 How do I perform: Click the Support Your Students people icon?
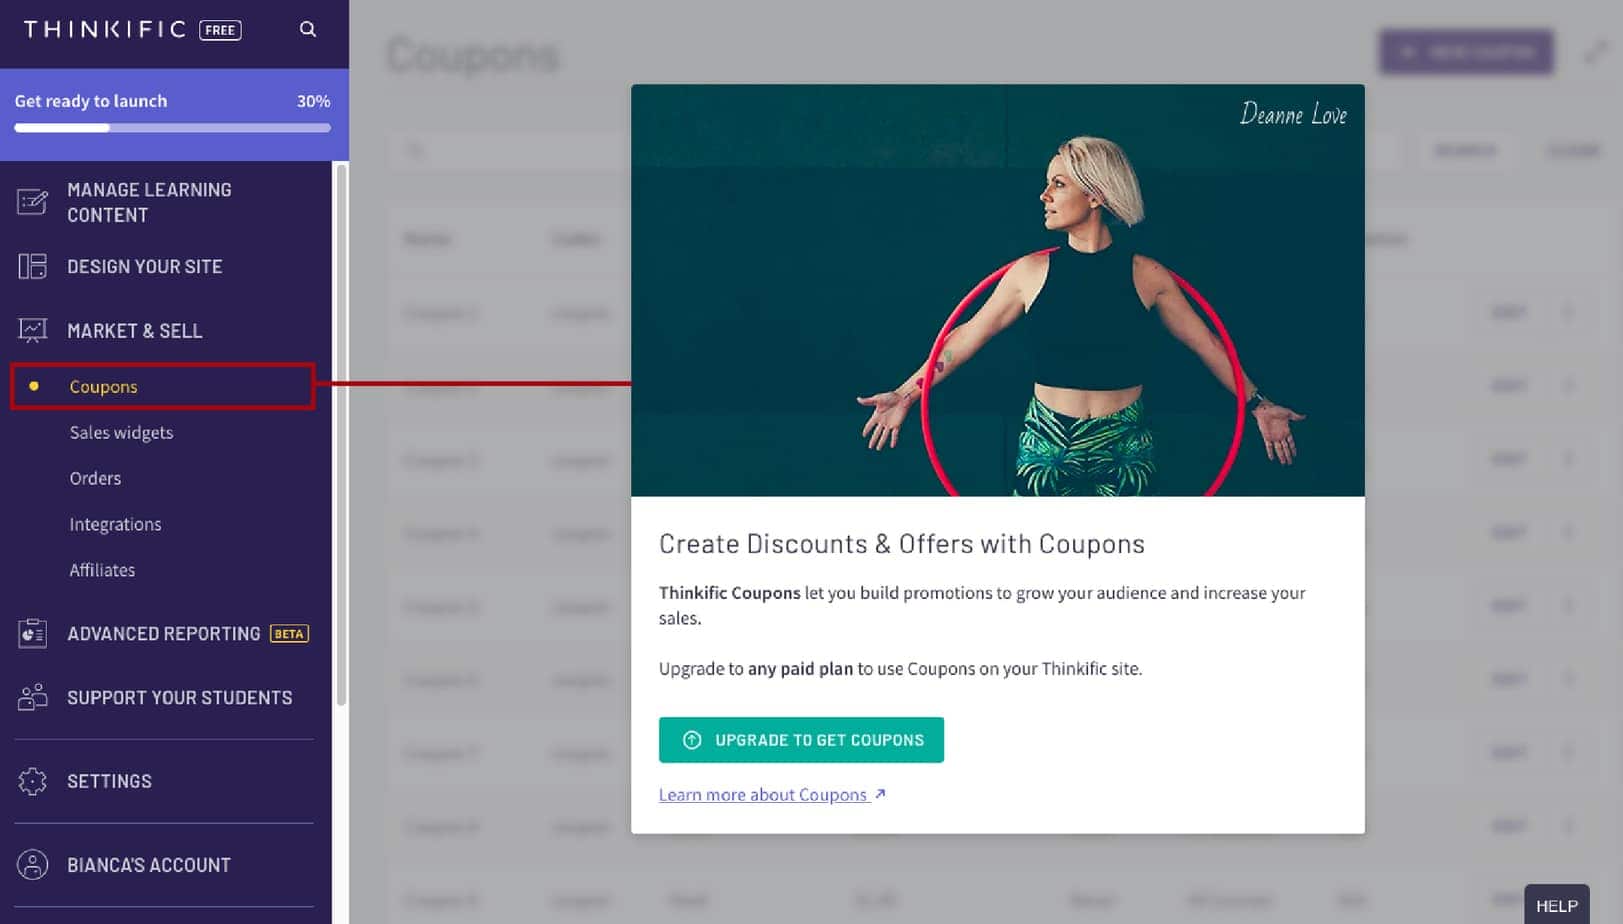[x=32, y=697]
